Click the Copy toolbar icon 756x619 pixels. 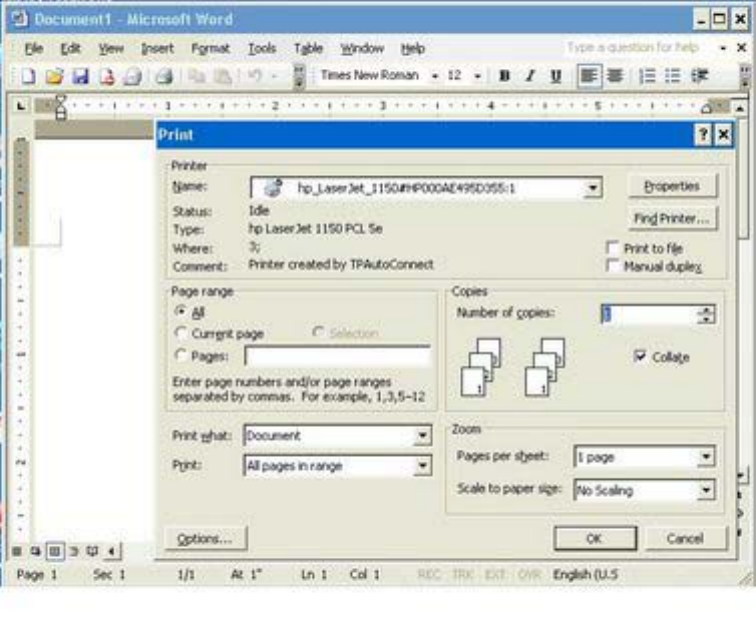coord(196,76)
